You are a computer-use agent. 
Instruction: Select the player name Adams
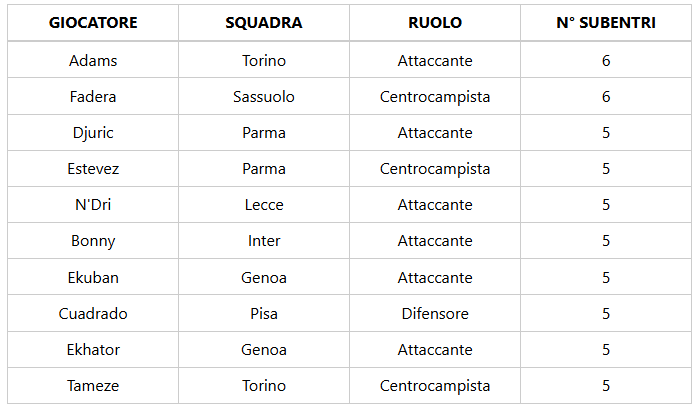pos(93,61)
